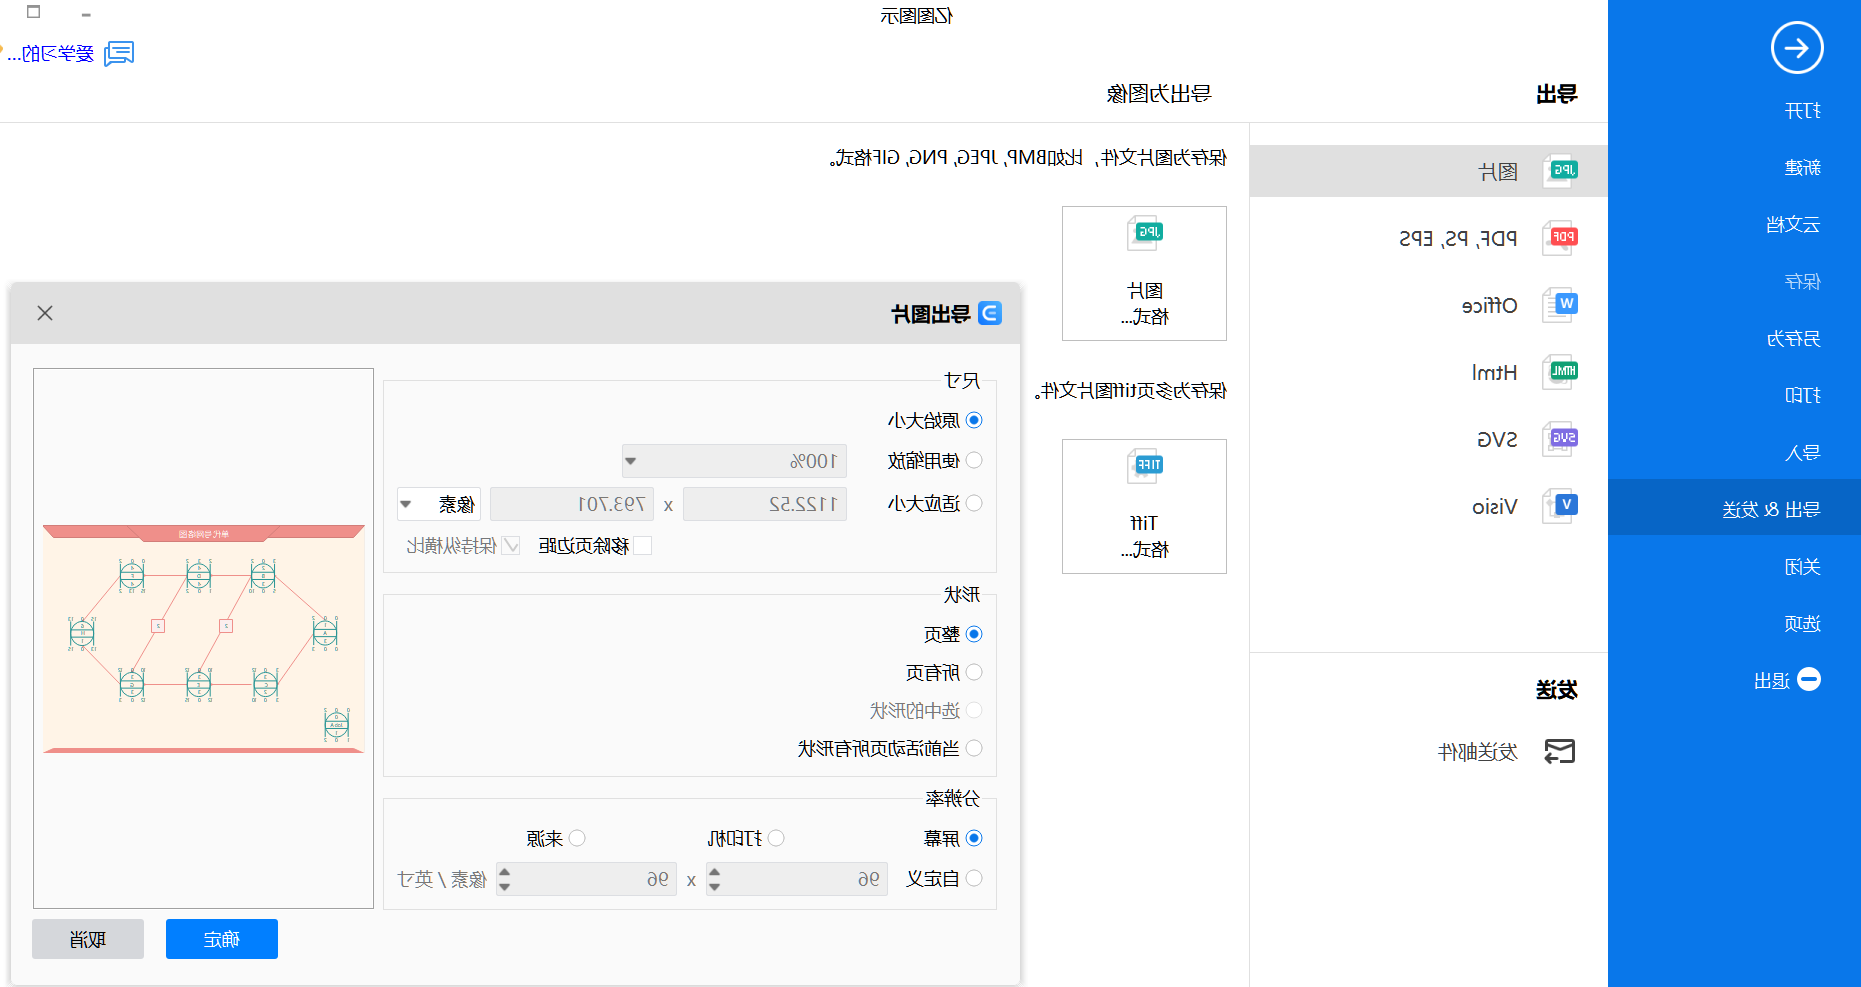Choose the SVG export icon
Viewport: 1861px width, 987px height.
1560,439
